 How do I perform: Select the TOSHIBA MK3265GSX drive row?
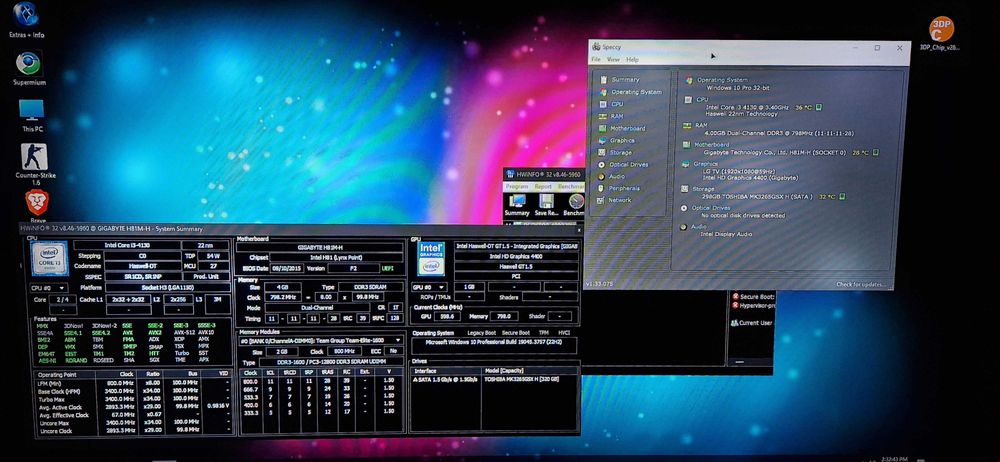point(495,379)
